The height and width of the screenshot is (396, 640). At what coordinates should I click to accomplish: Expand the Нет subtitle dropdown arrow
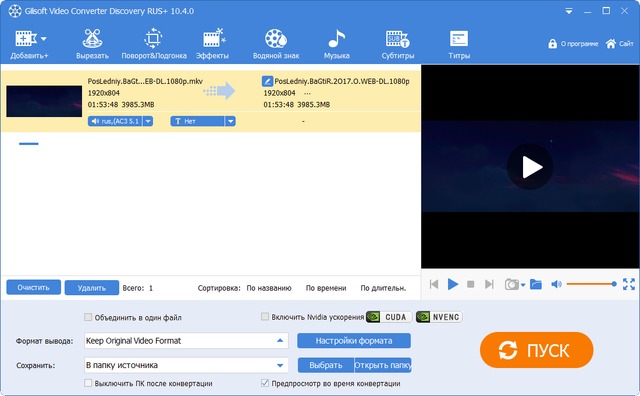[x=231, y=121]
